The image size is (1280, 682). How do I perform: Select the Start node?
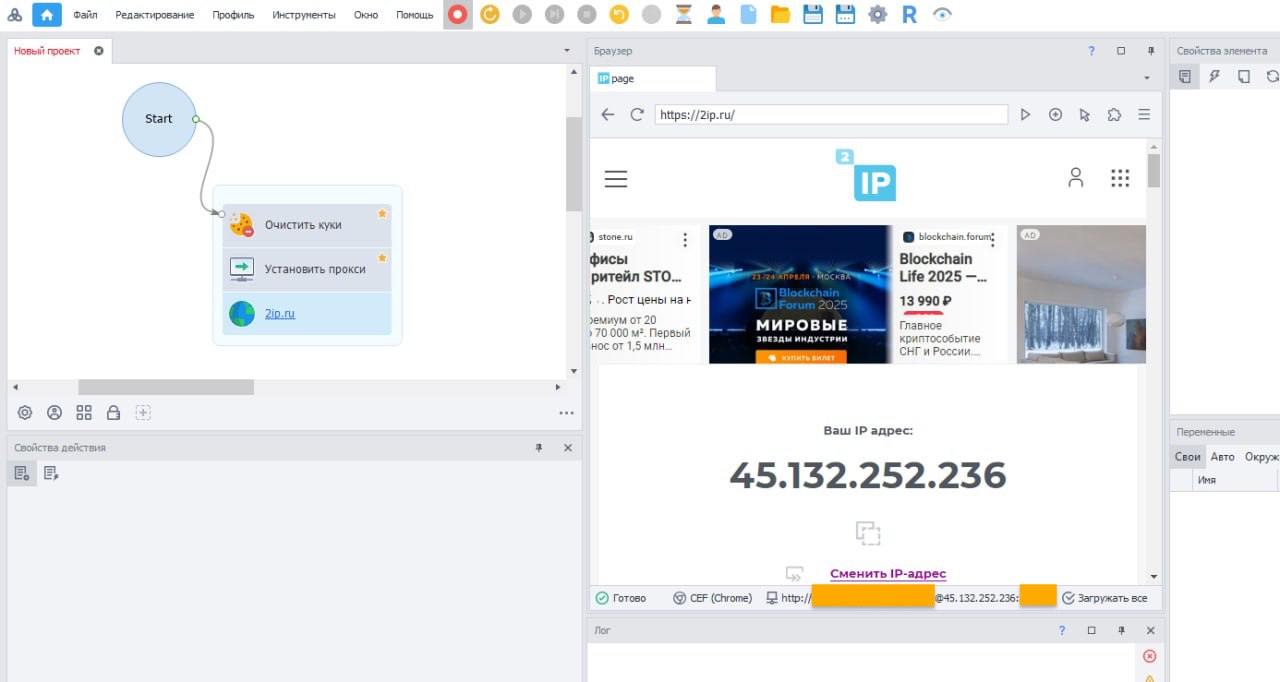coord(159,119)
